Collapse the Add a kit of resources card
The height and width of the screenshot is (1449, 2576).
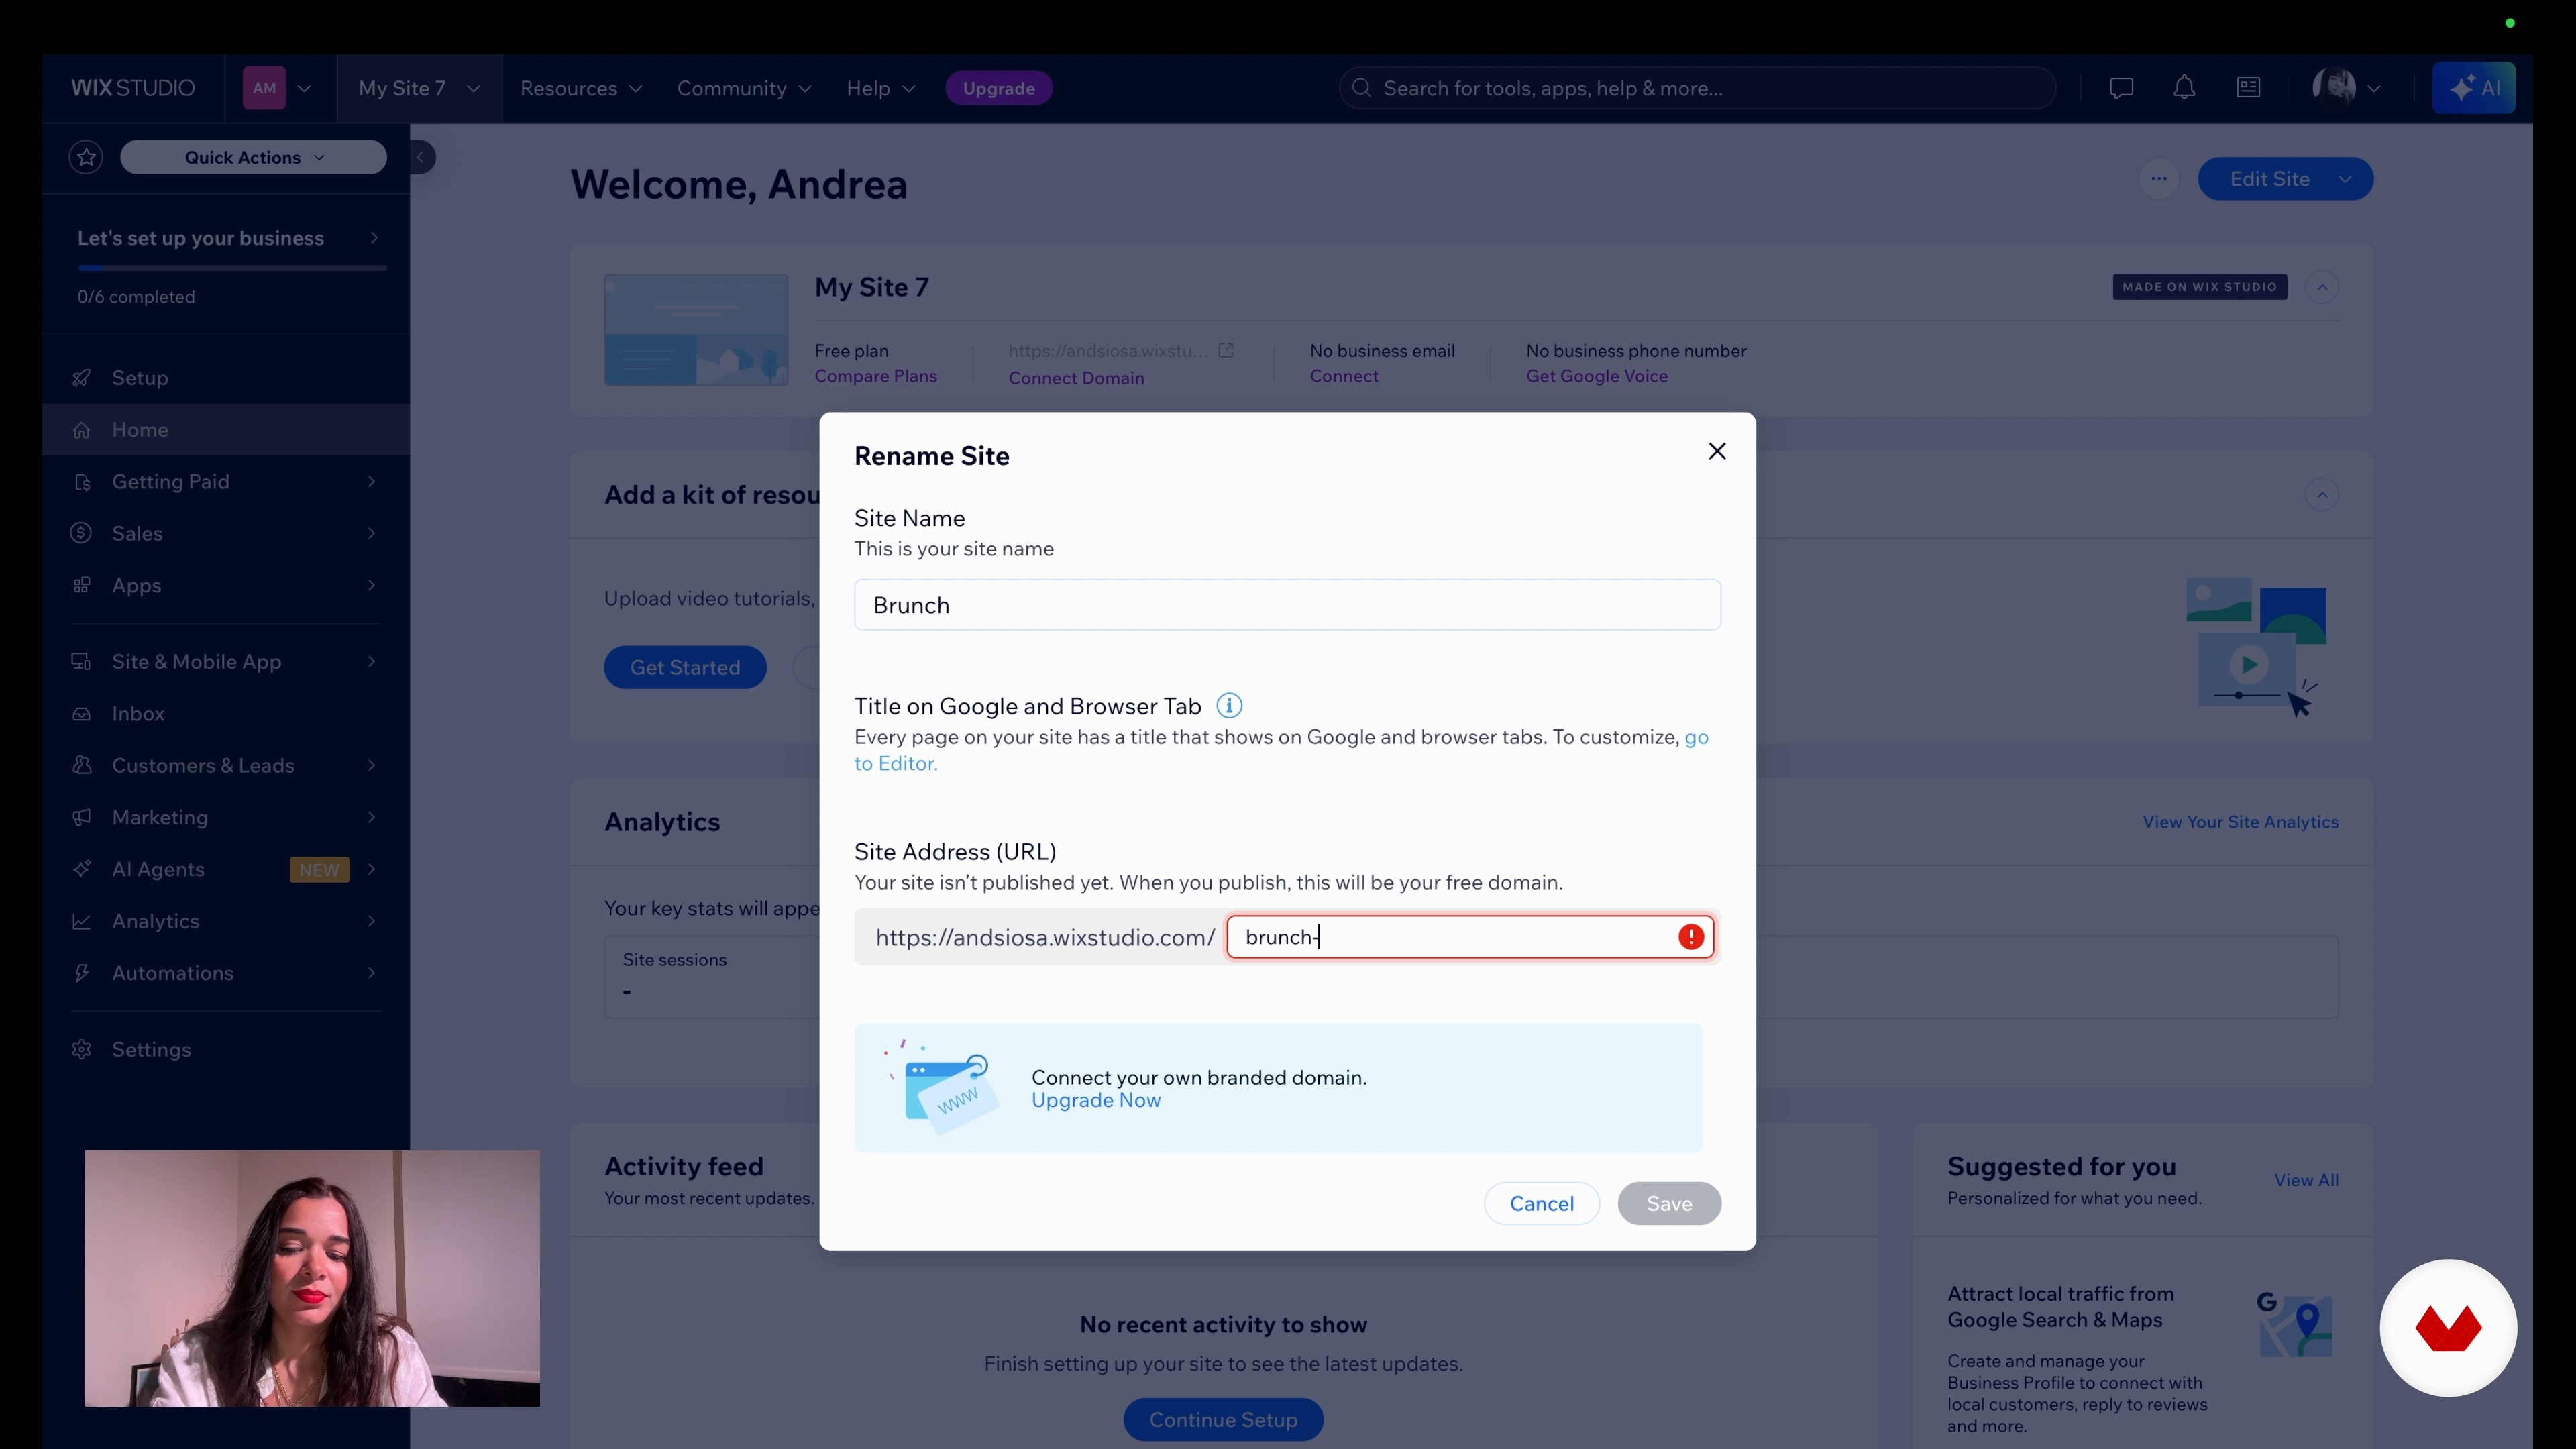(x=2322, y=495)
